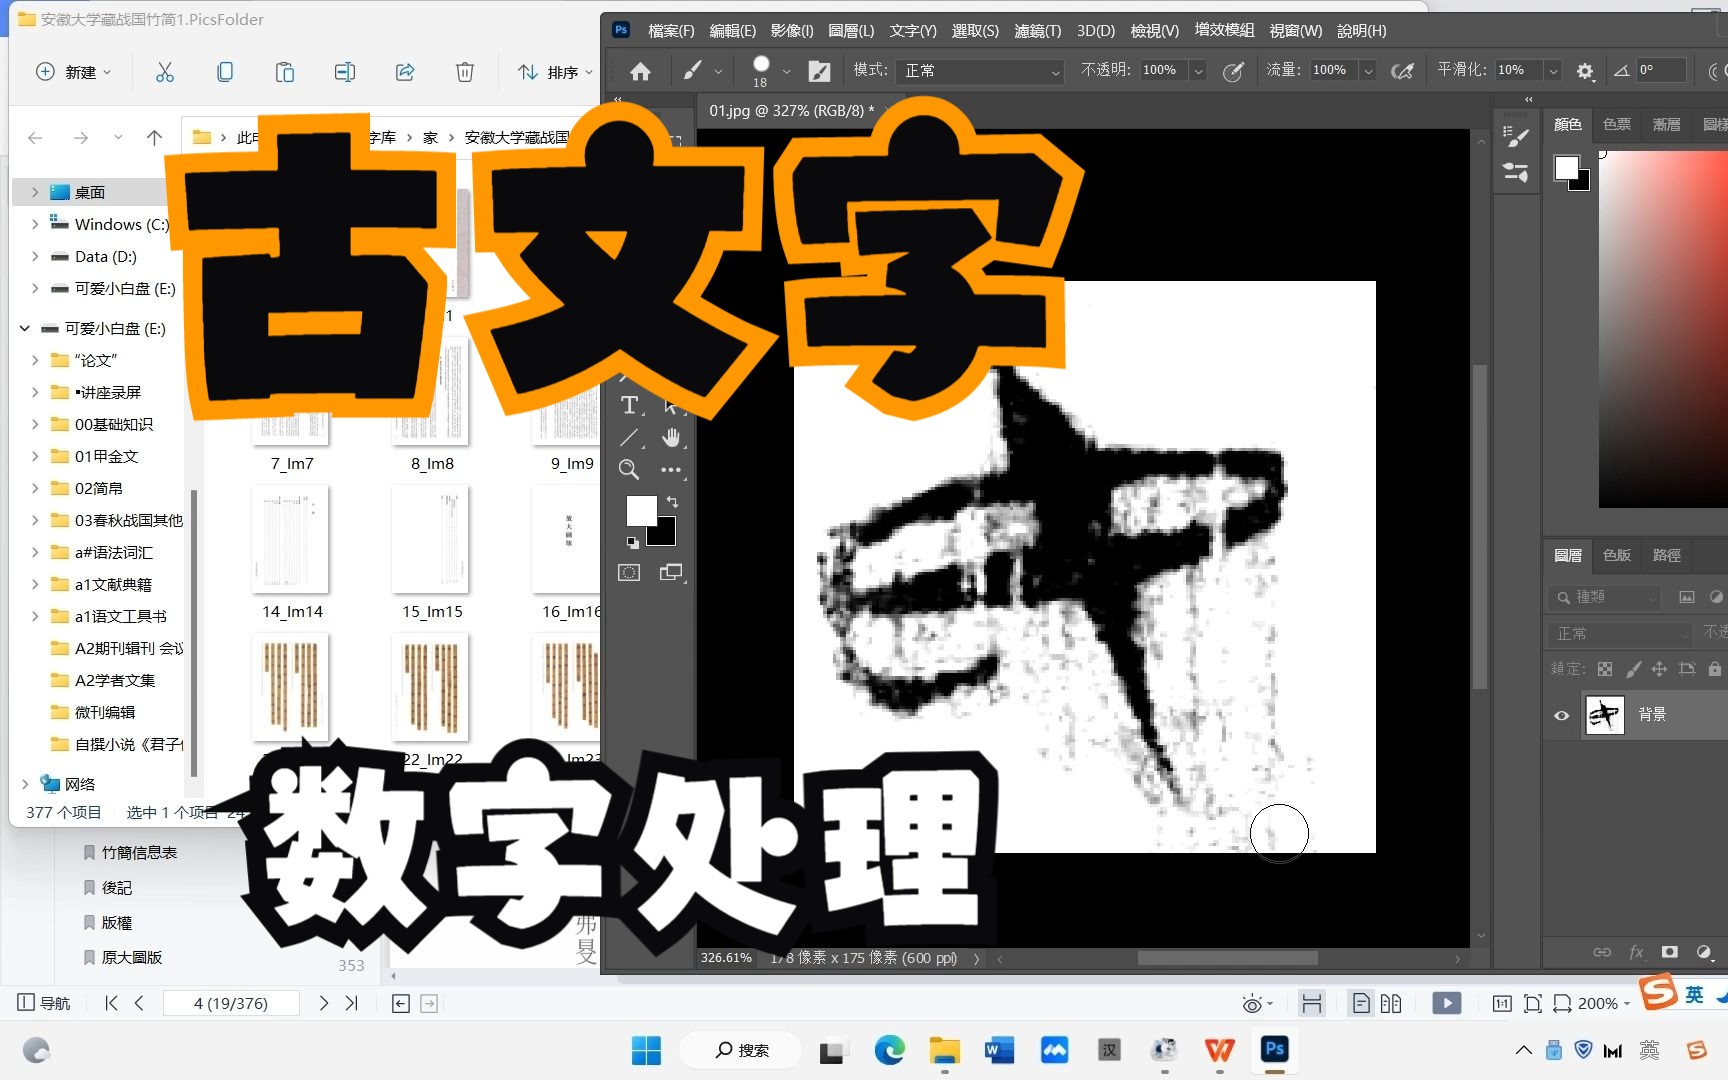Add layer mask icon
Screen dimensions: 1728x1080
pos(1669,952)
